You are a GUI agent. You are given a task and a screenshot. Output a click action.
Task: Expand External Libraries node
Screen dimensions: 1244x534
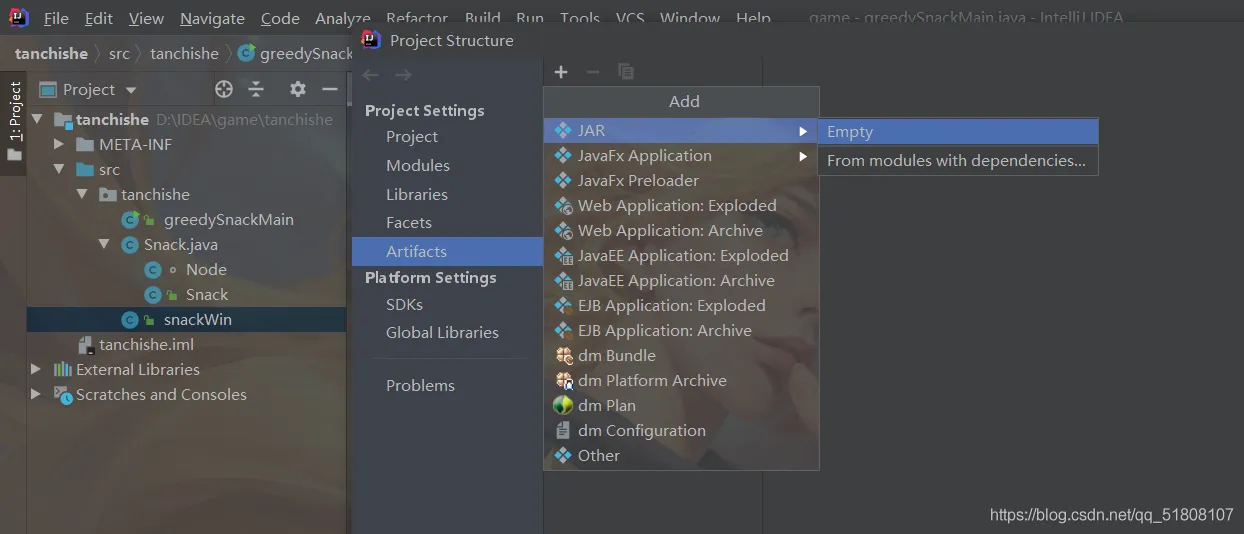tap(37, 370)
